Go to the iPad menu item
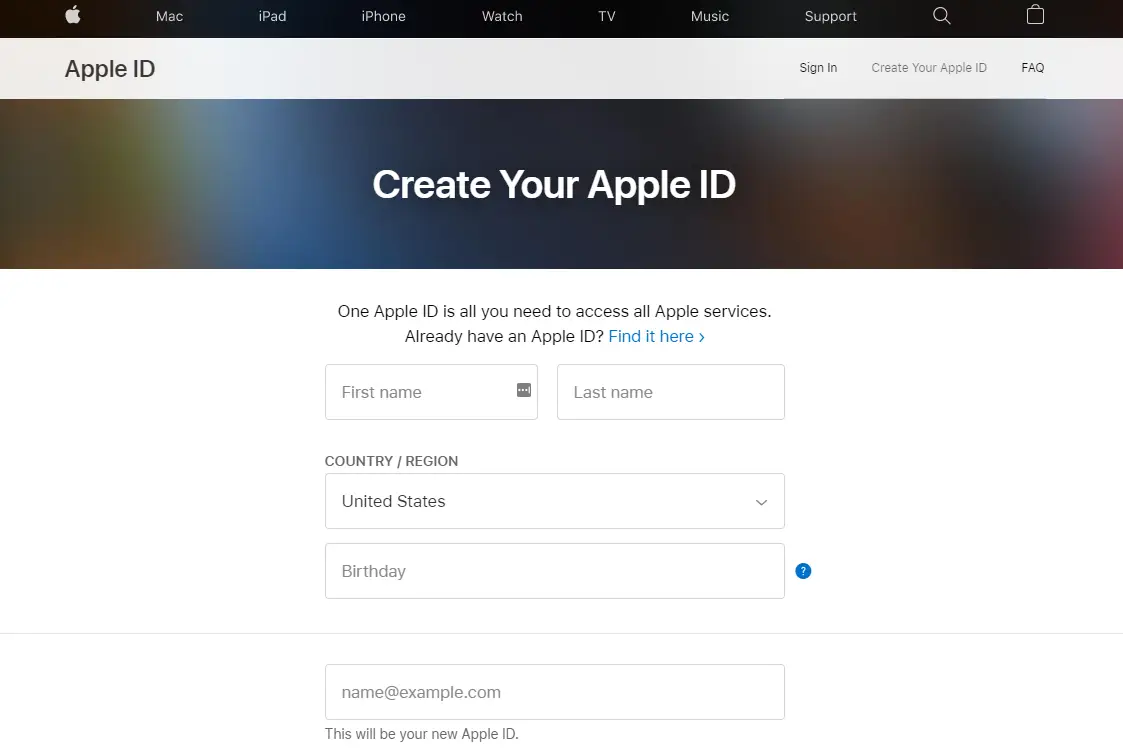1123x751 pixels. [272, 16]
